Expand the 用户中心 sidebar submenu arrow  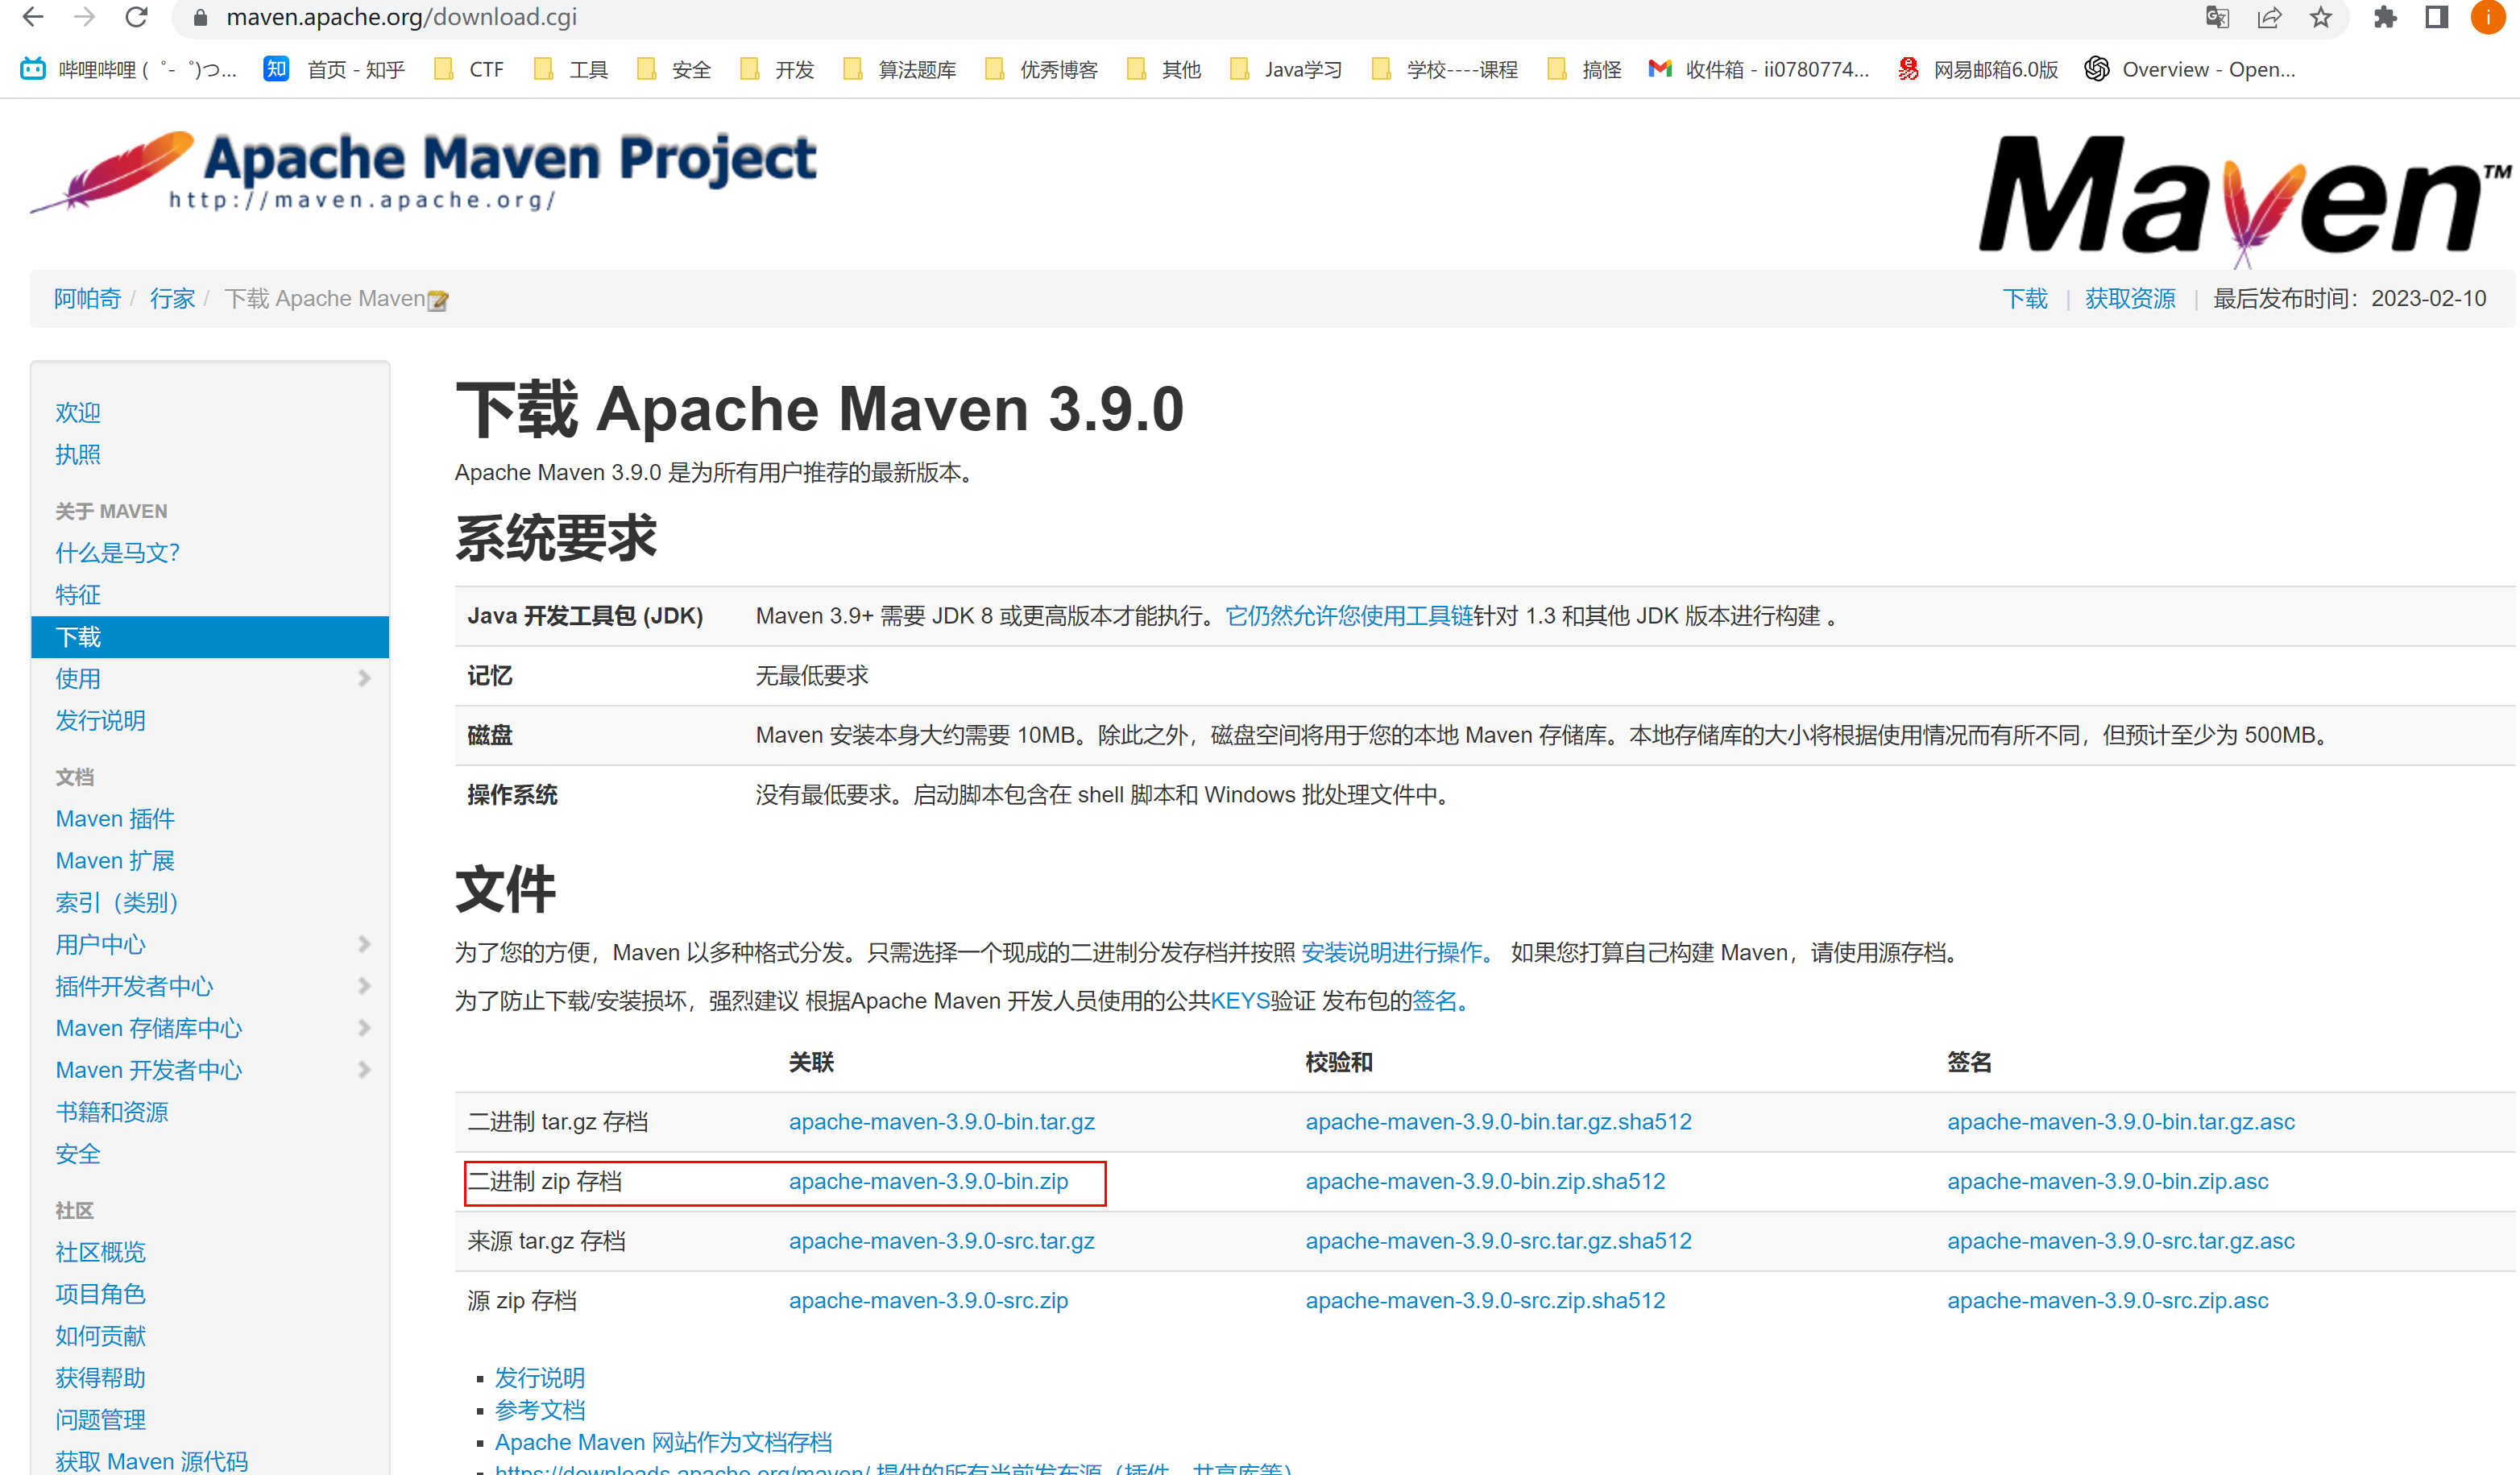pos(364,944)
